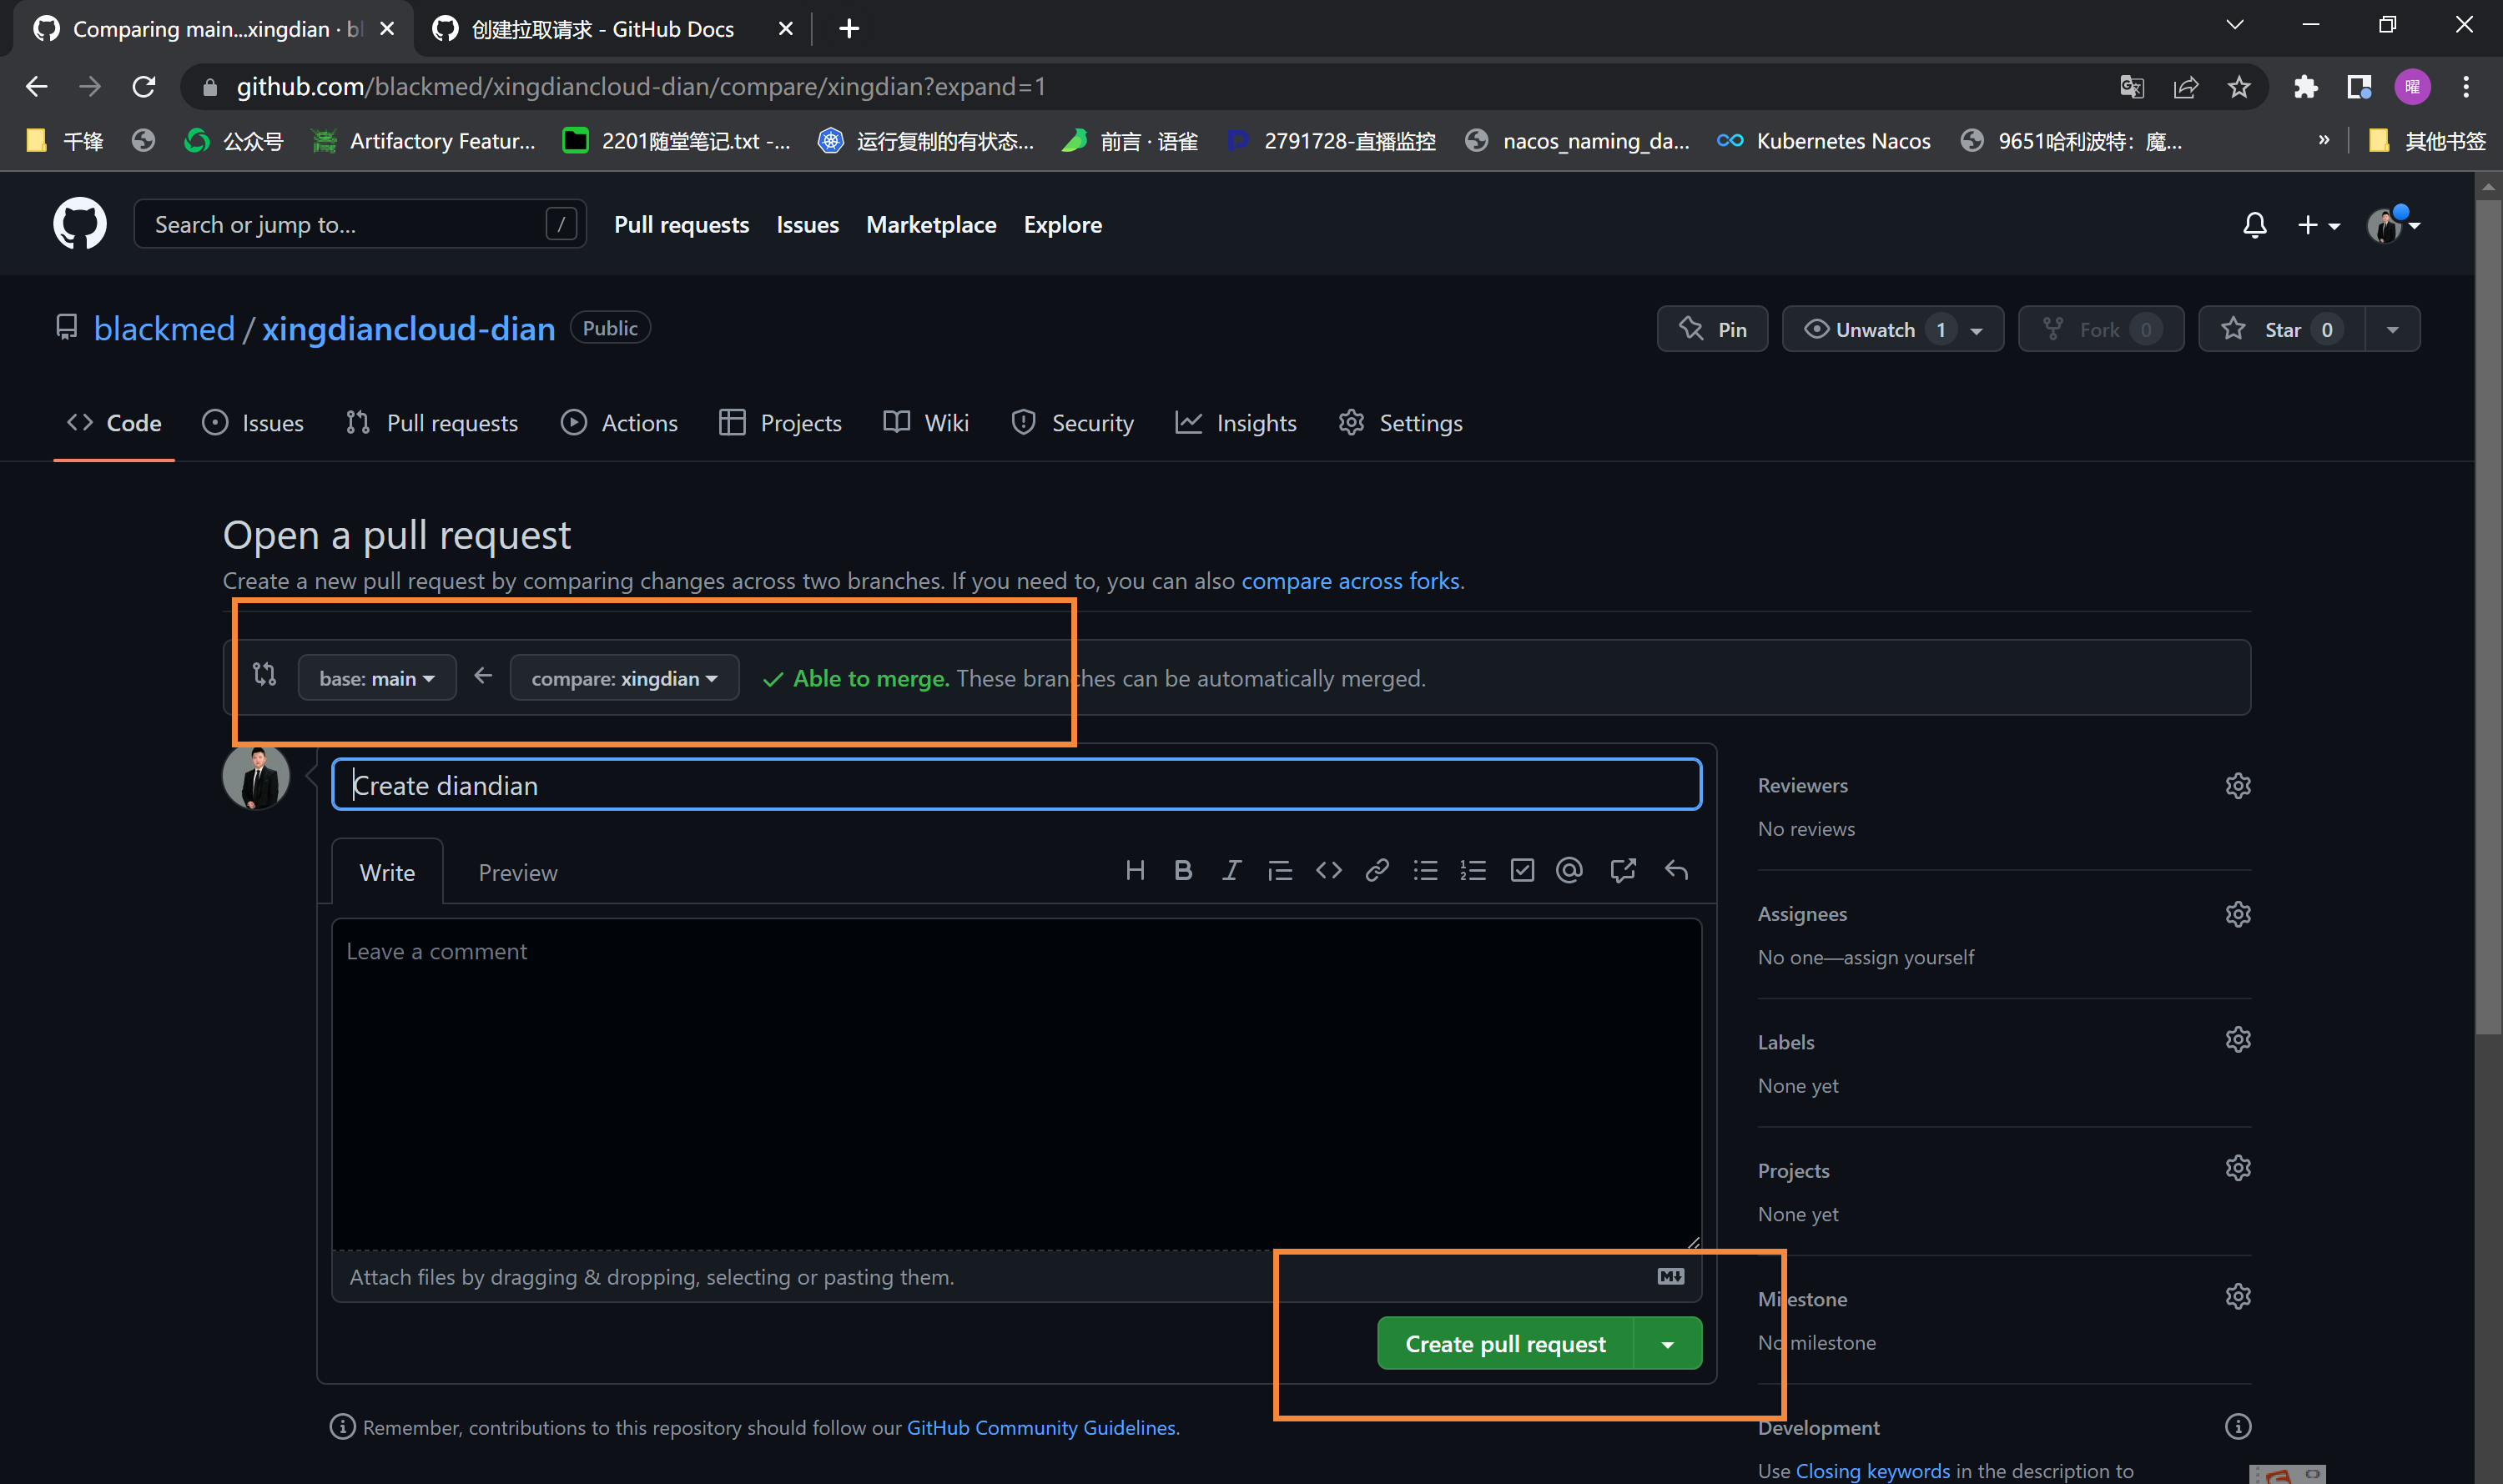The width and height of the screenshot is (2503, 1484).
Task: Select the Write tab
Action: coord(387,873)
